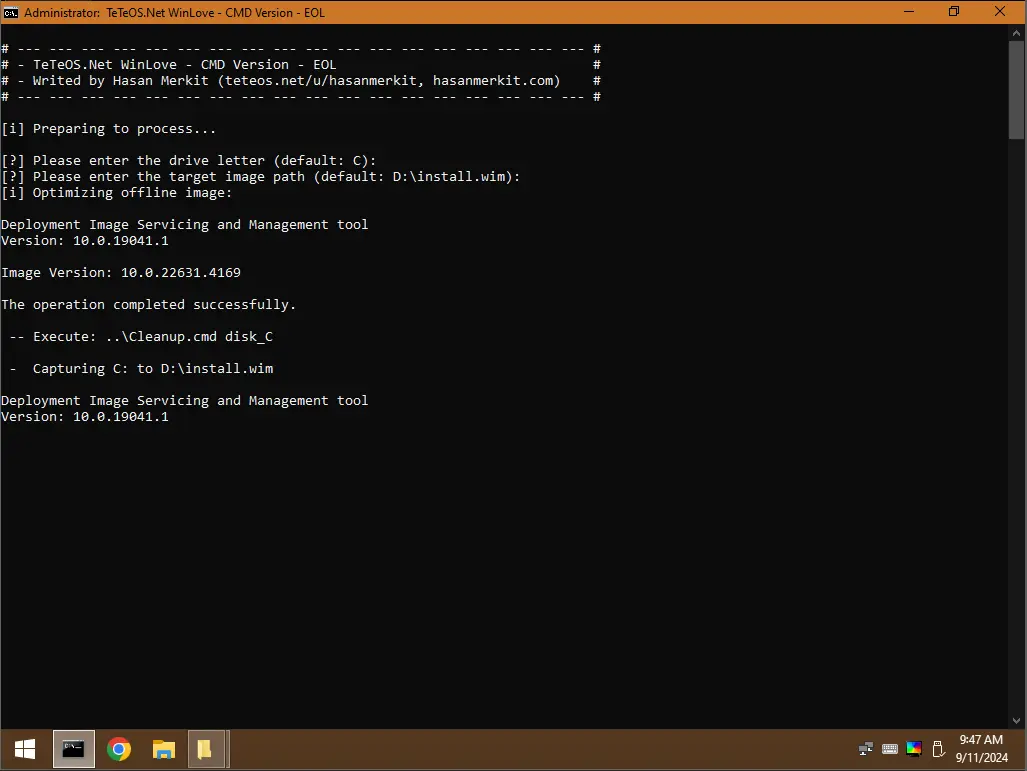Open the on-screen keyboard tray icon
1027x771 pixels.
(889, 749)
